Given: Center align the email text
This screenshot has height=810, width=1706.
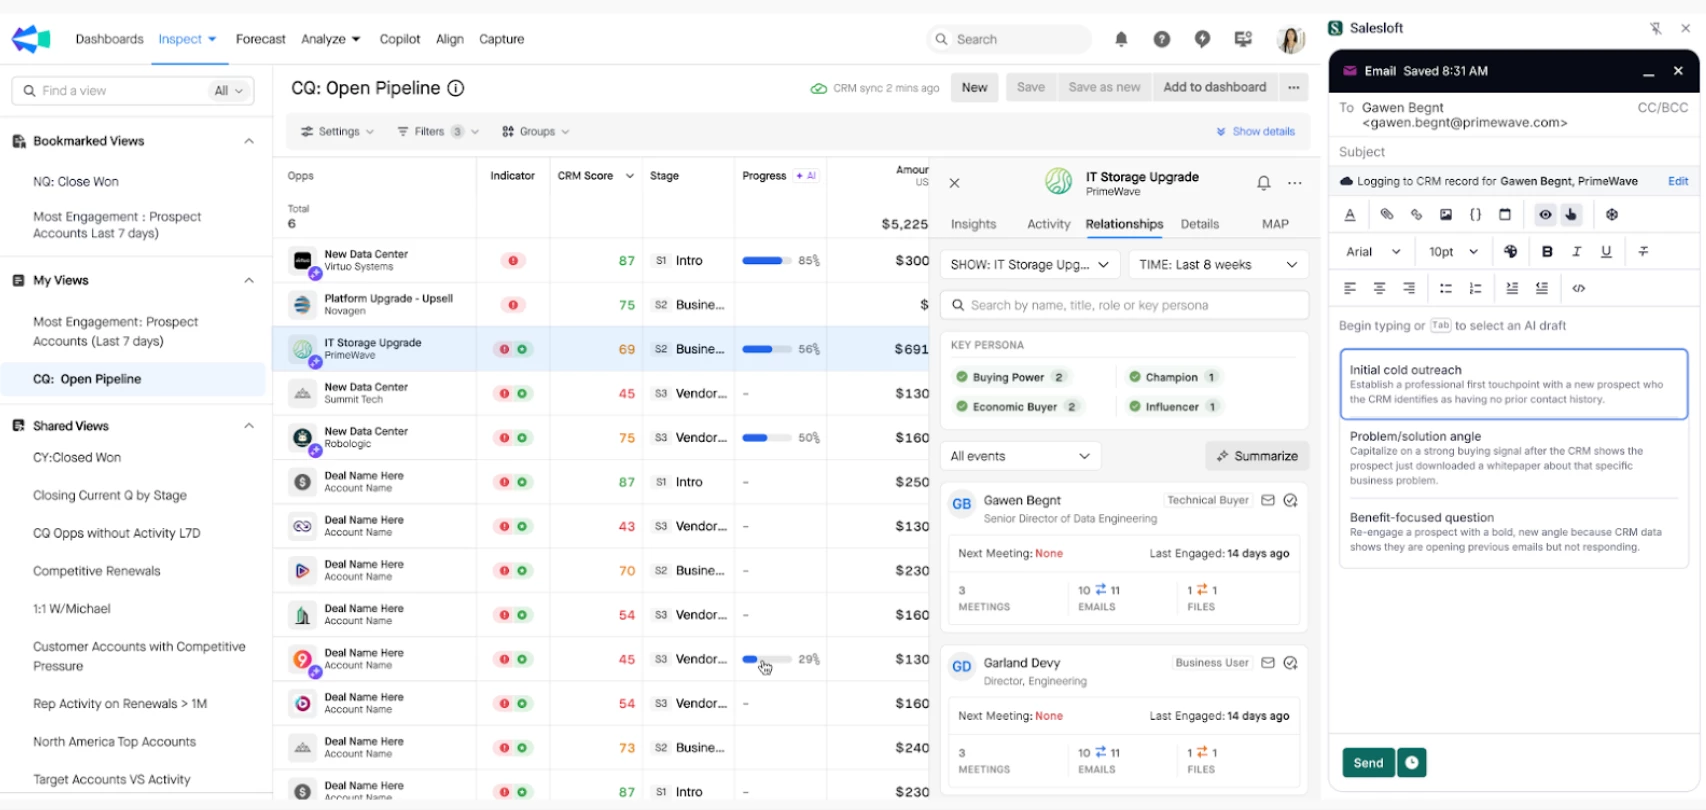Looking at the screenshot, I should click(1379, 288).
